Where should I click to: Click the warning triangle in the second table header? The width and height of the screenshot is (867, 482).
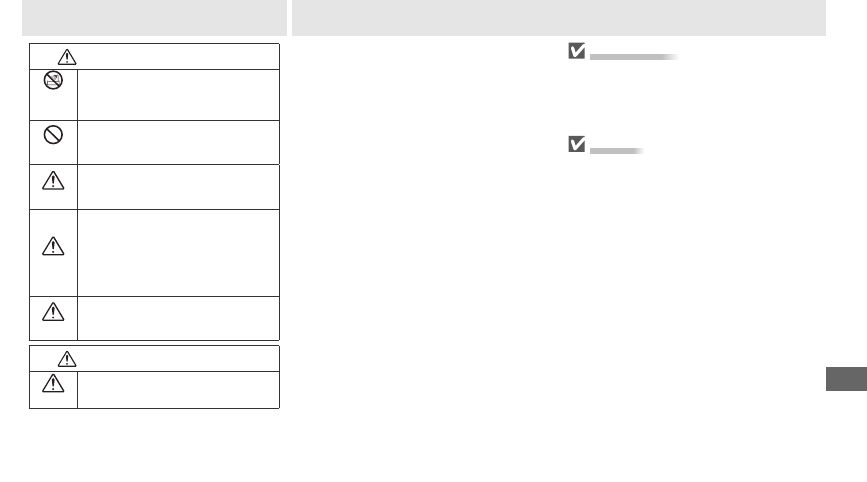coord(67,359)
